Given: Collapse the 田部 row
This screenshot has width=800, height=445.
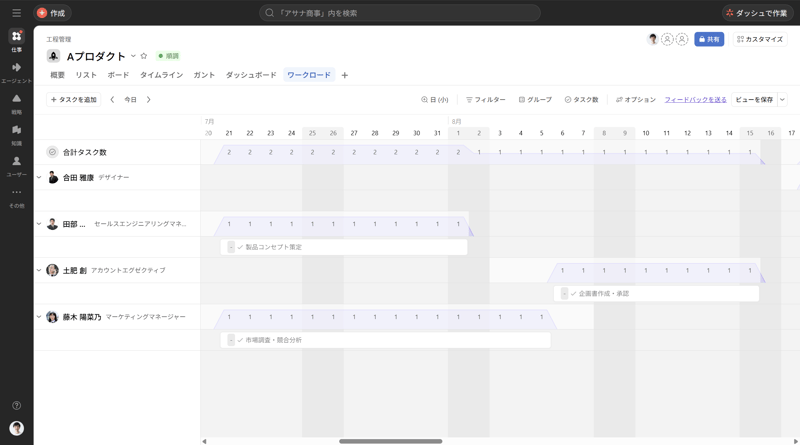Looking at the screenshot, I should click(x=39, y=224).
